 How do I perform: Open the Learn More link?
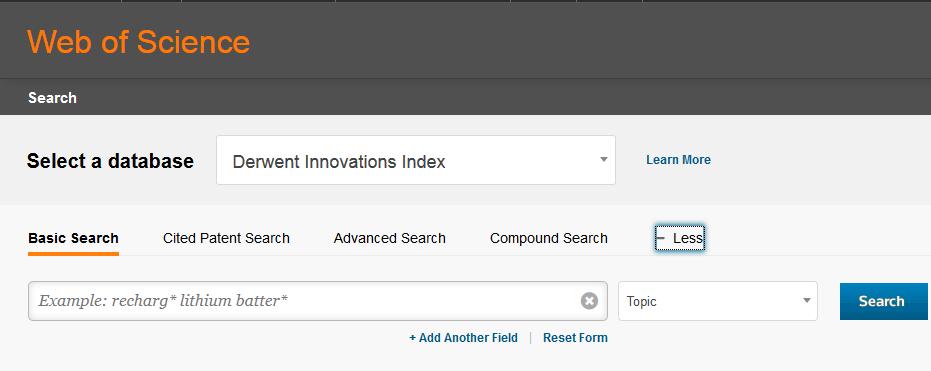[678, 160]
